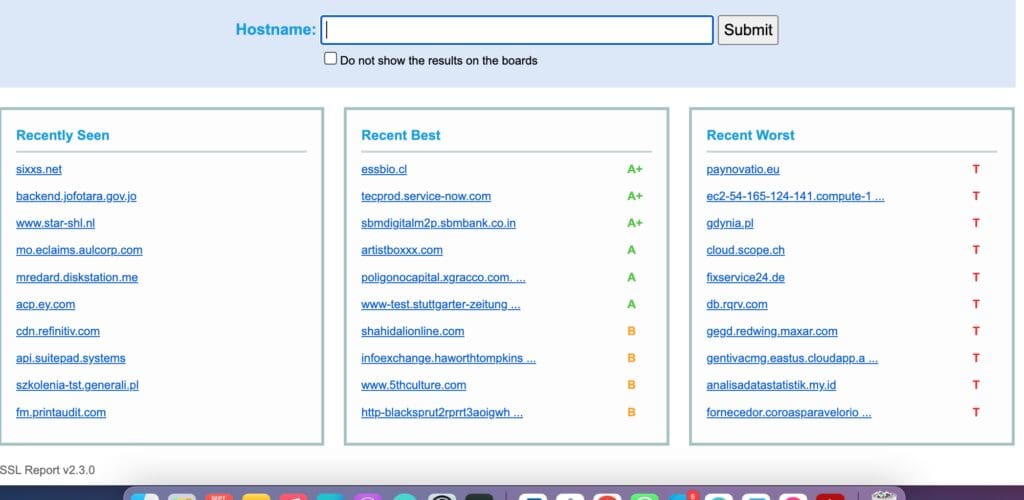1024x500 pixels.
Task: Open gdynia.pl link
Action: [730, 223]
